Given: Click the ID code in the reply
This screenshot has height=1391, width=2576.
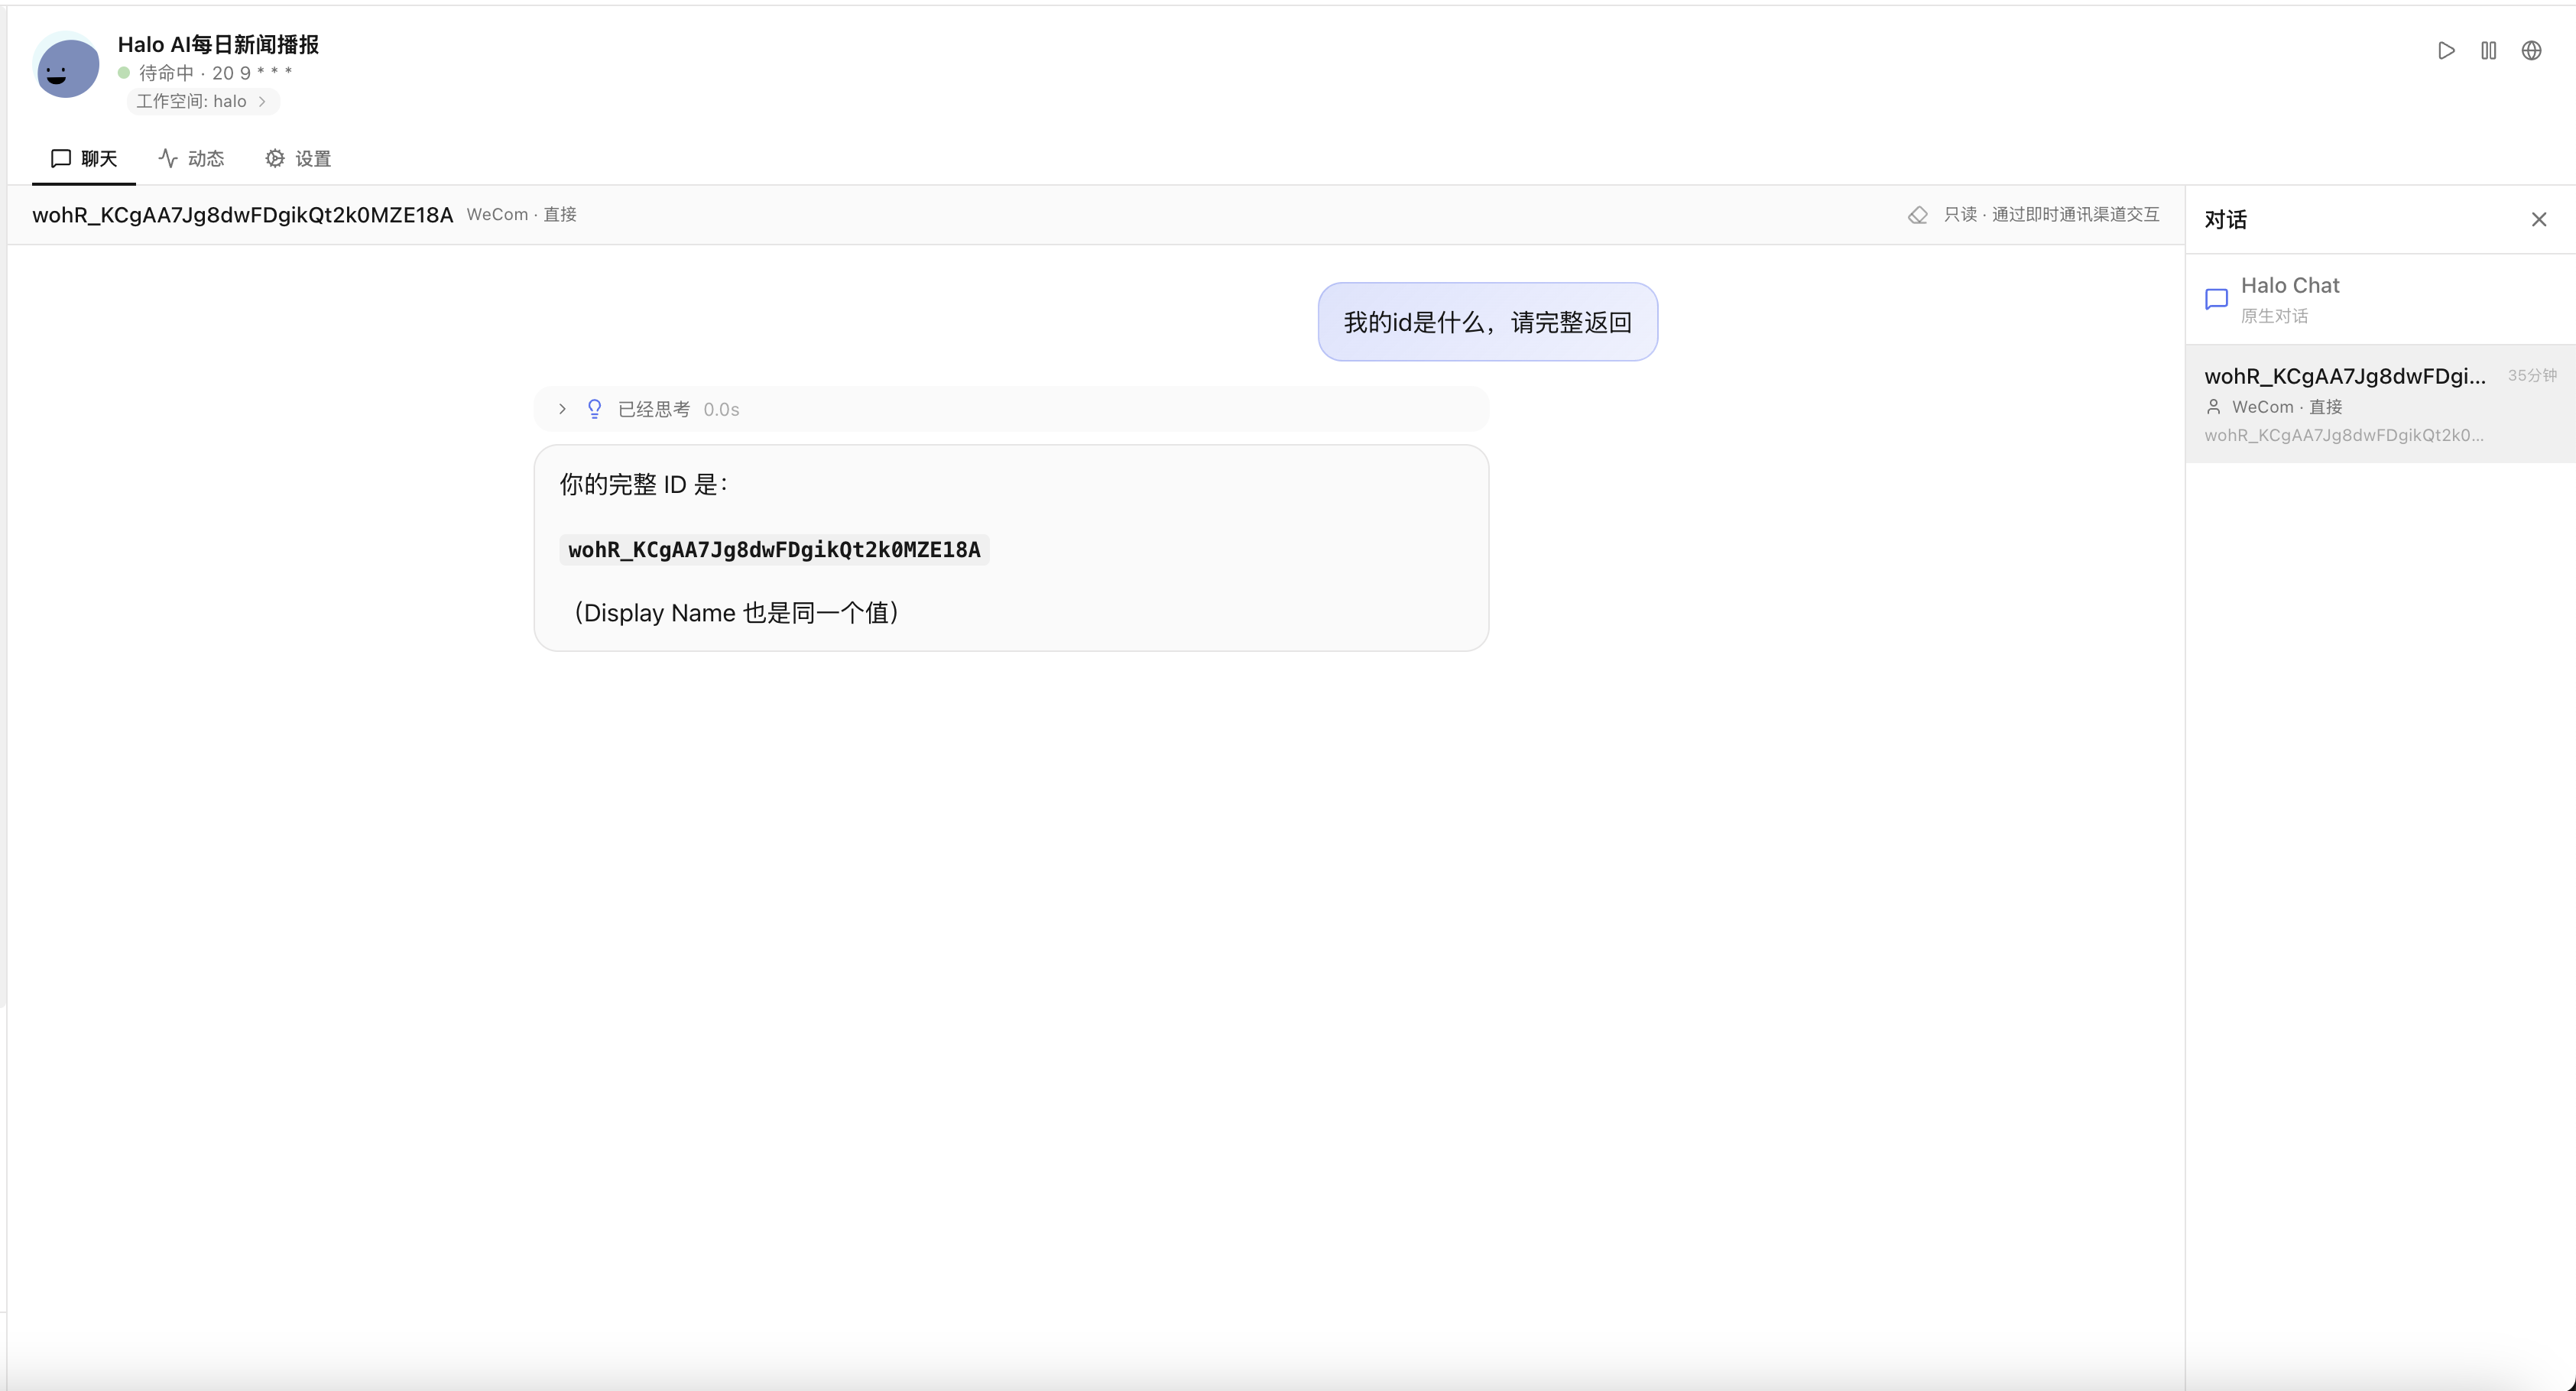Looking at the screenshot, I should point(774,549).
